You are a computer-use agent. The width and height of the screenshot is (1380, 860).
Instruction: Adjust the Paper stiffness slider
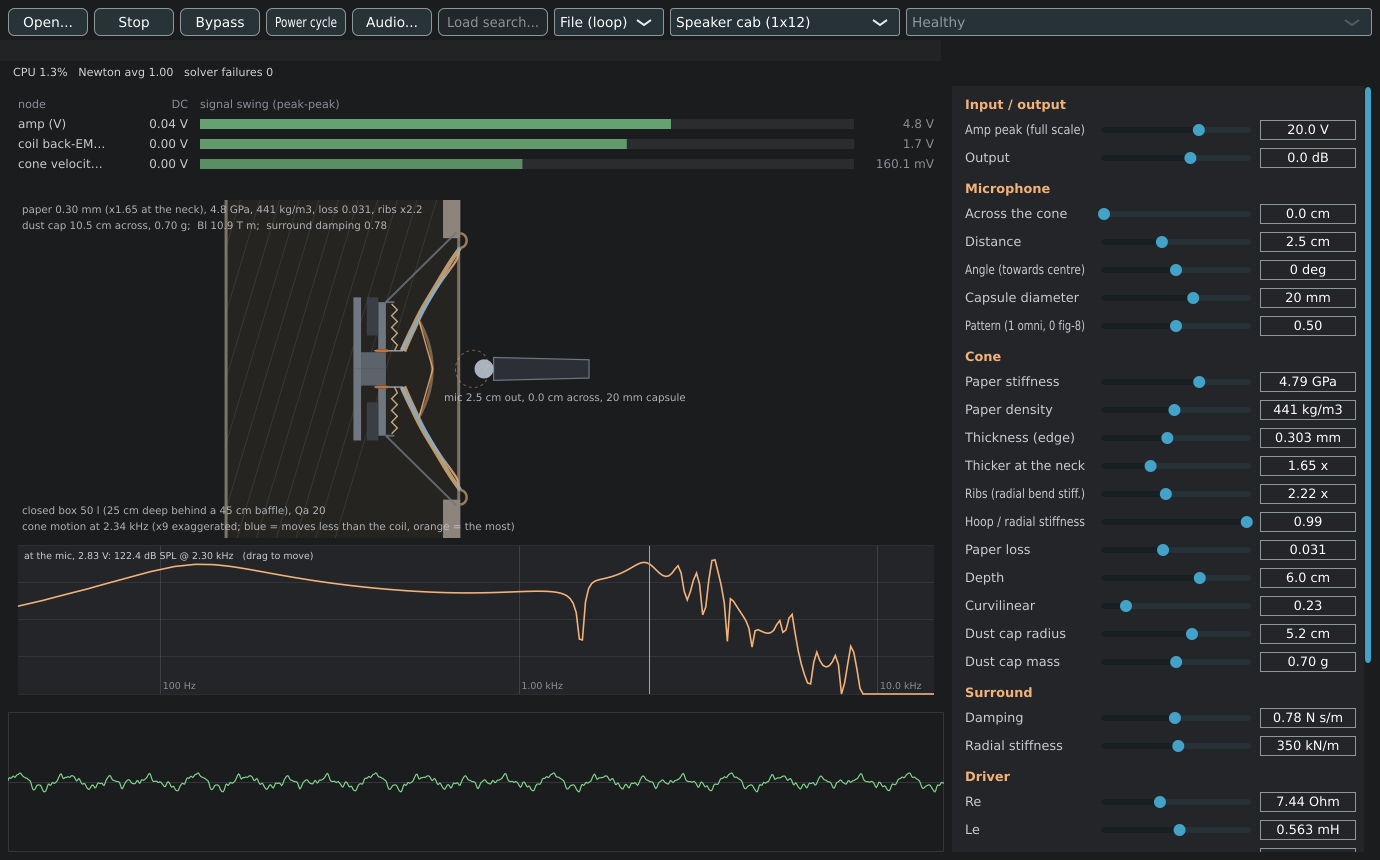coord(1176,382)
